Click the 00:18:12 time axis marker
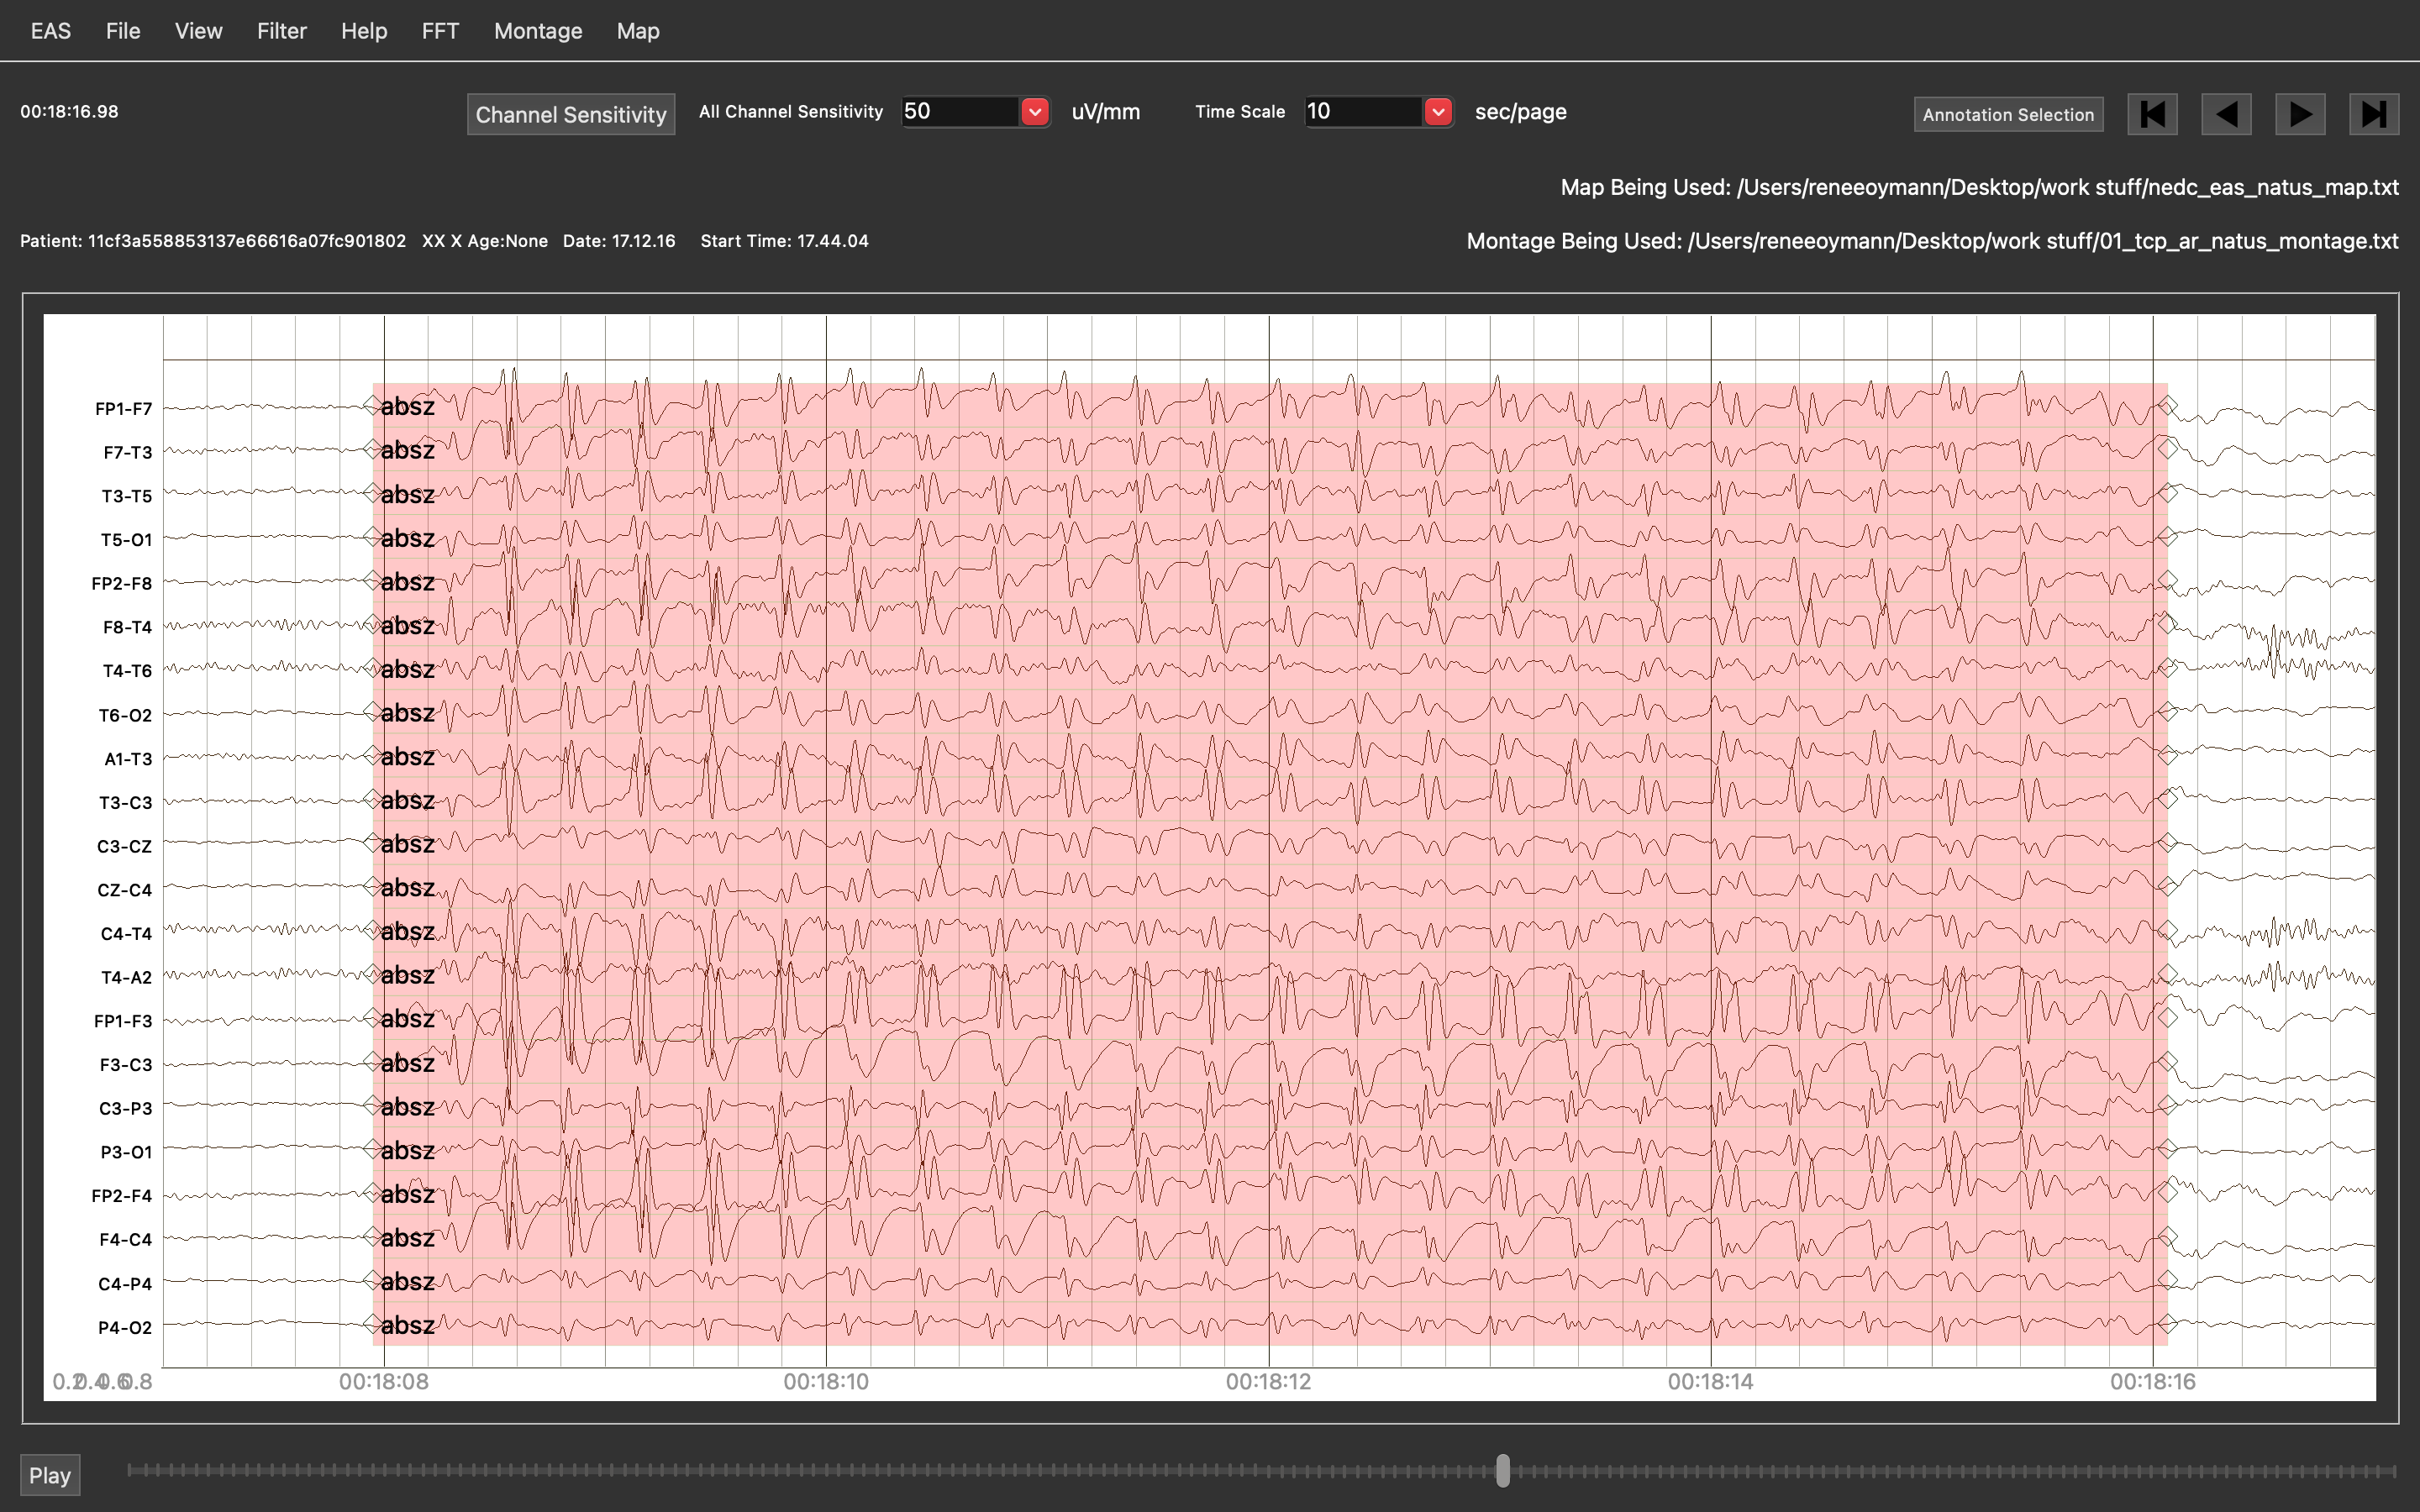The height and width of the screenshot is (1512, 2420). (x=1268, y=1382)
